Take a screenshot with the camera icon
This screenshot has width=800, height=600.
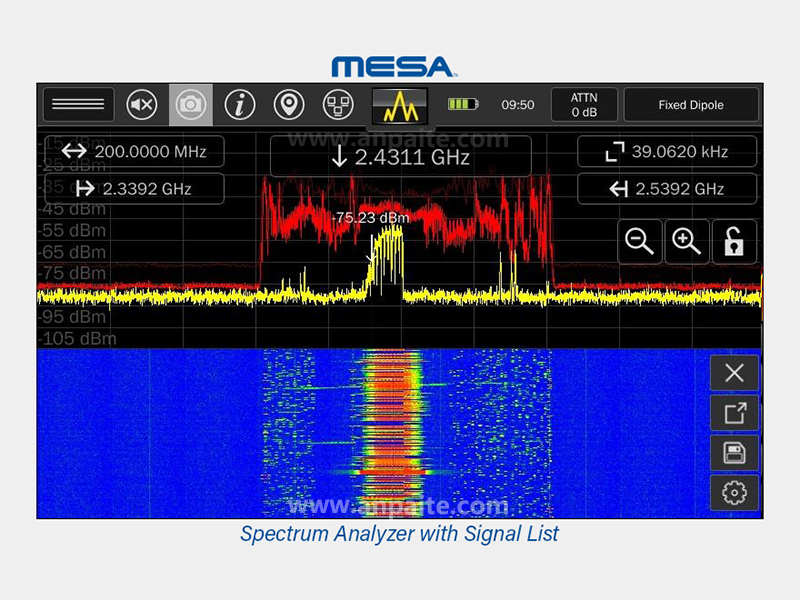190,104
